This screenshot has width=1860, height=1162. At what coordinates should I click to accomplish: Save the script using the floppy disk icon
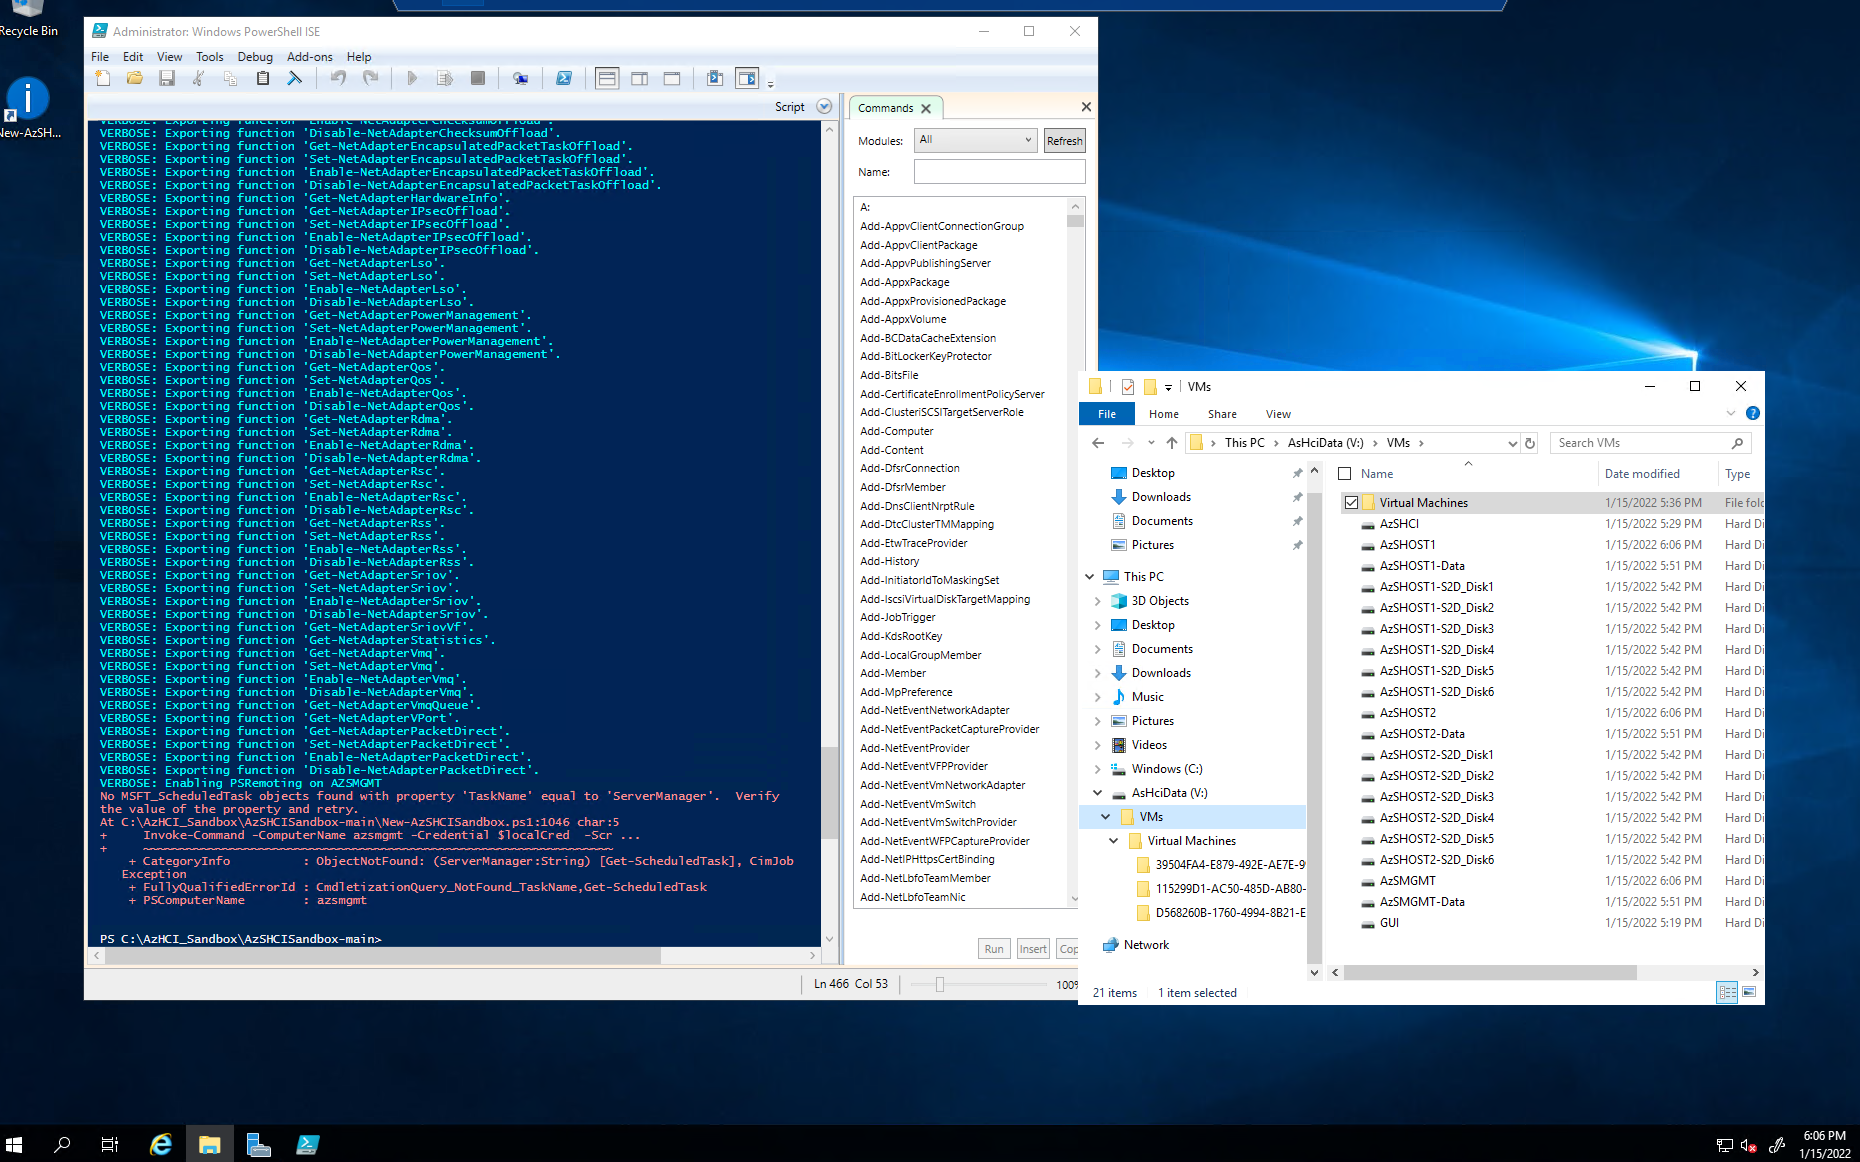click(x=167, y=78)
